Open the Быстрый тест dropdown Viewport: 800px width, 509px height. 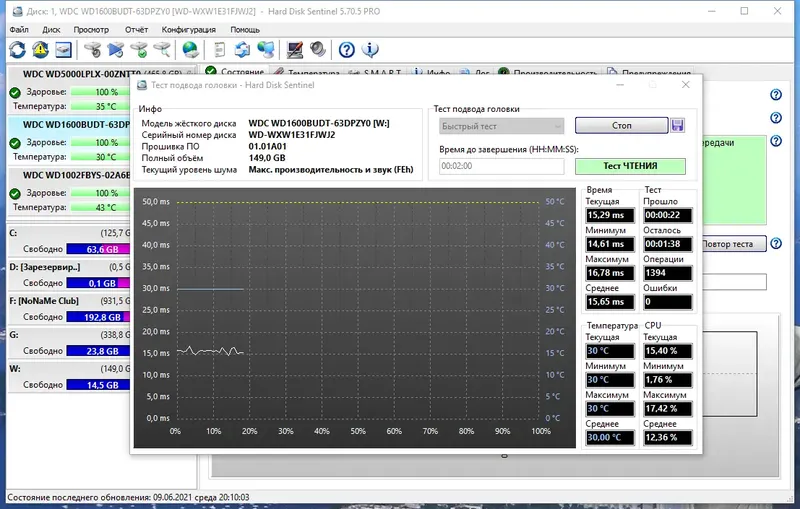pos(502,126)
